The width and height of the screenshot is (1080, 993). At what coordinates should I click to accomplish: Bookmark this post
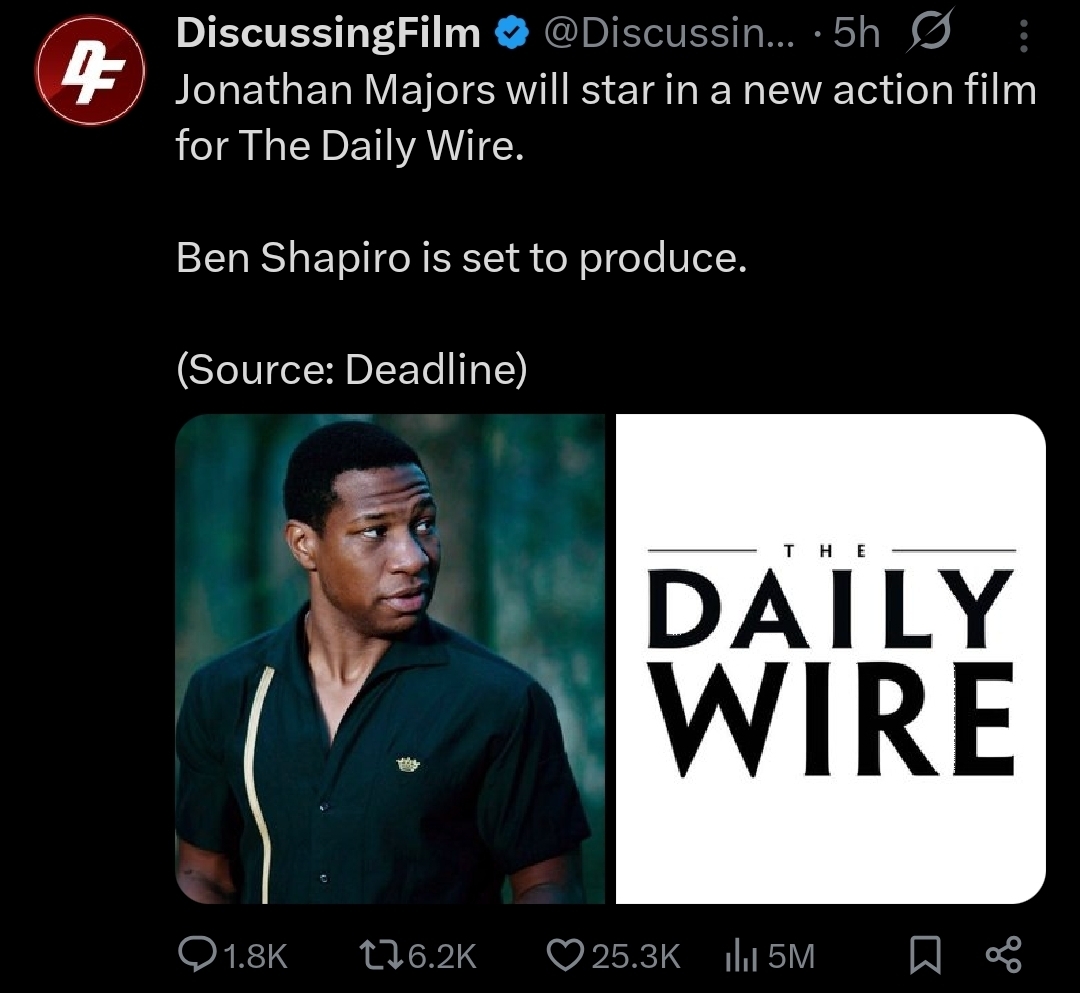(x=925, y=955)
